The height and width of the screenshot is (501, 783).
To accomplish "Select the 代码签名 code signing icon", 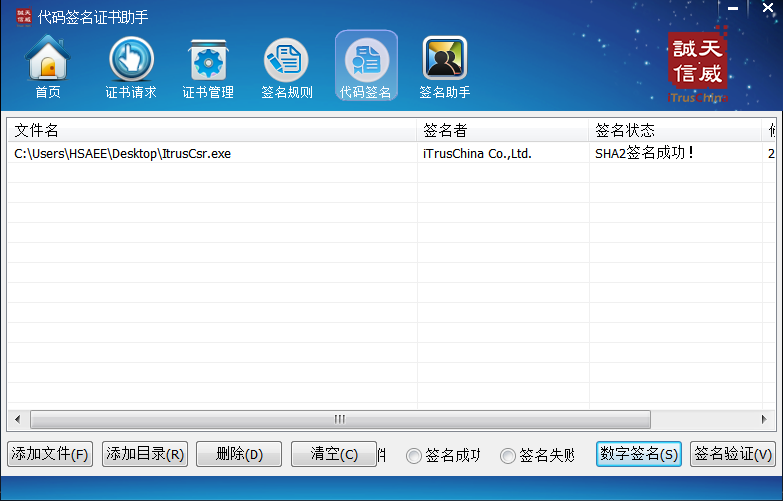I will [x=366, y=65].
